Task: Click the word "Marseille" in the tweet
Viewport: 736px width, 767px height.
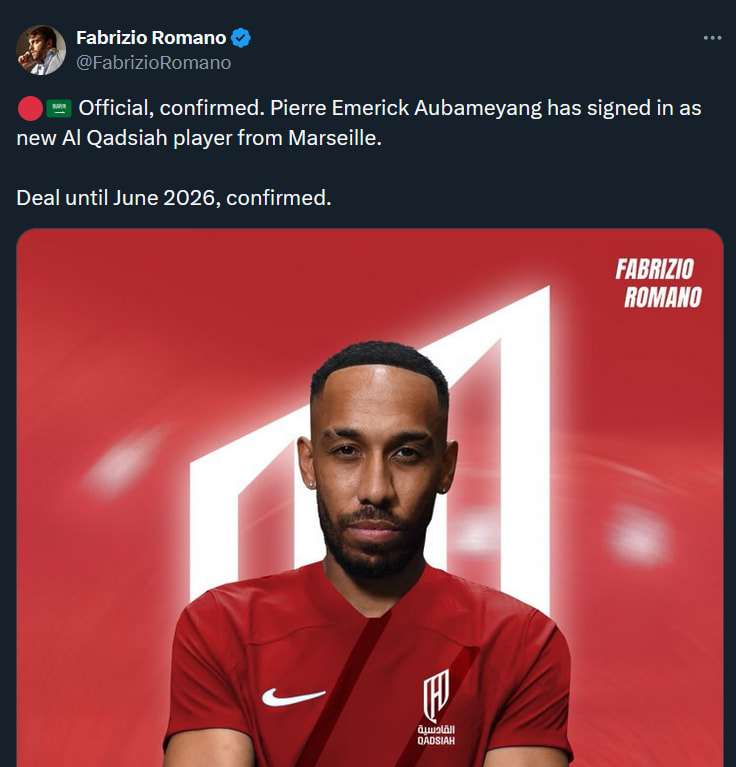Action: [x=335, y=138]
